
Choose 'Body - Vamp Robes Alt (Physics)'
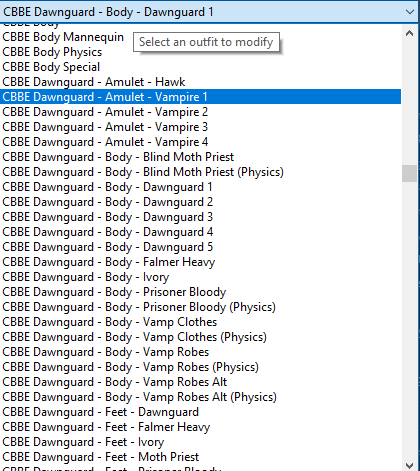pos(200,397)
